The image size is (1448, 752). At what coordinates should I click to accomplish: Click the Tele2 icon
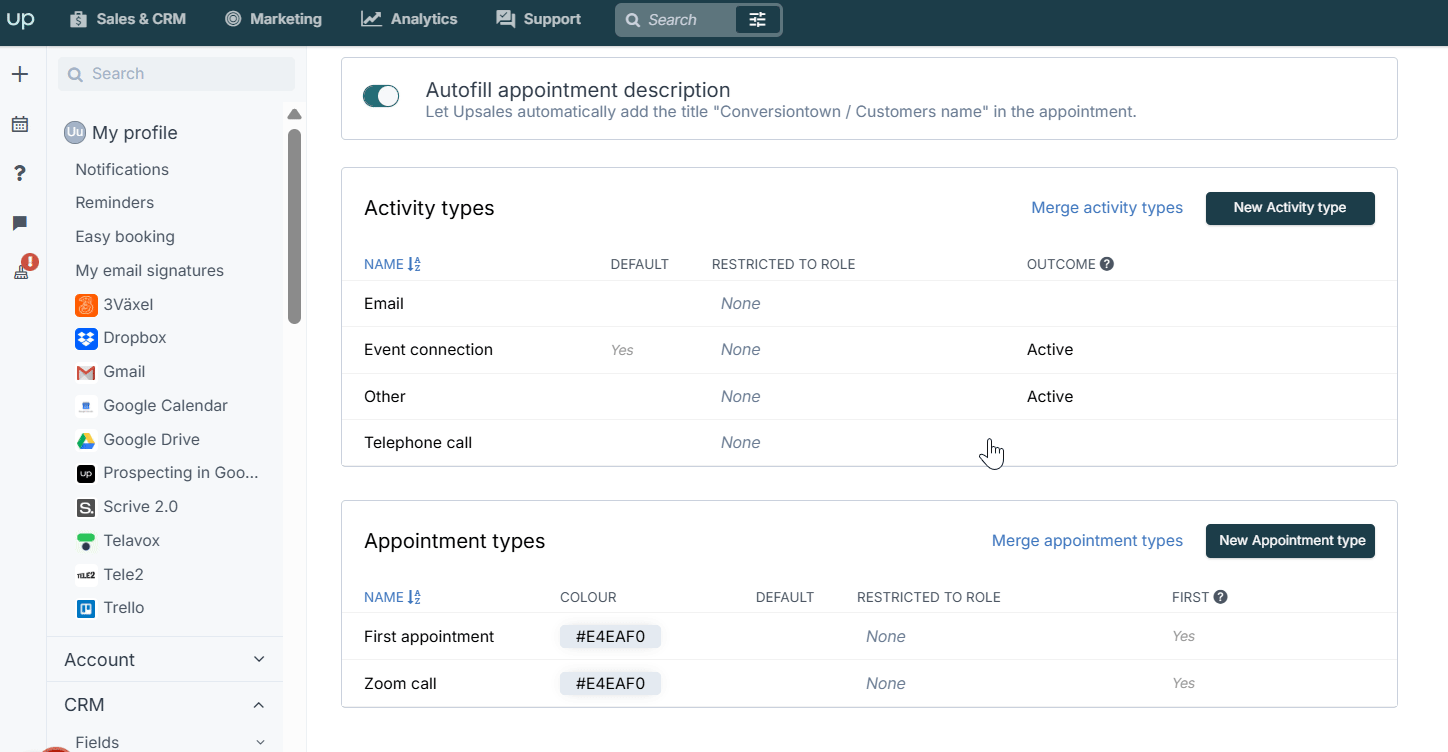click(x=86, y=575)
